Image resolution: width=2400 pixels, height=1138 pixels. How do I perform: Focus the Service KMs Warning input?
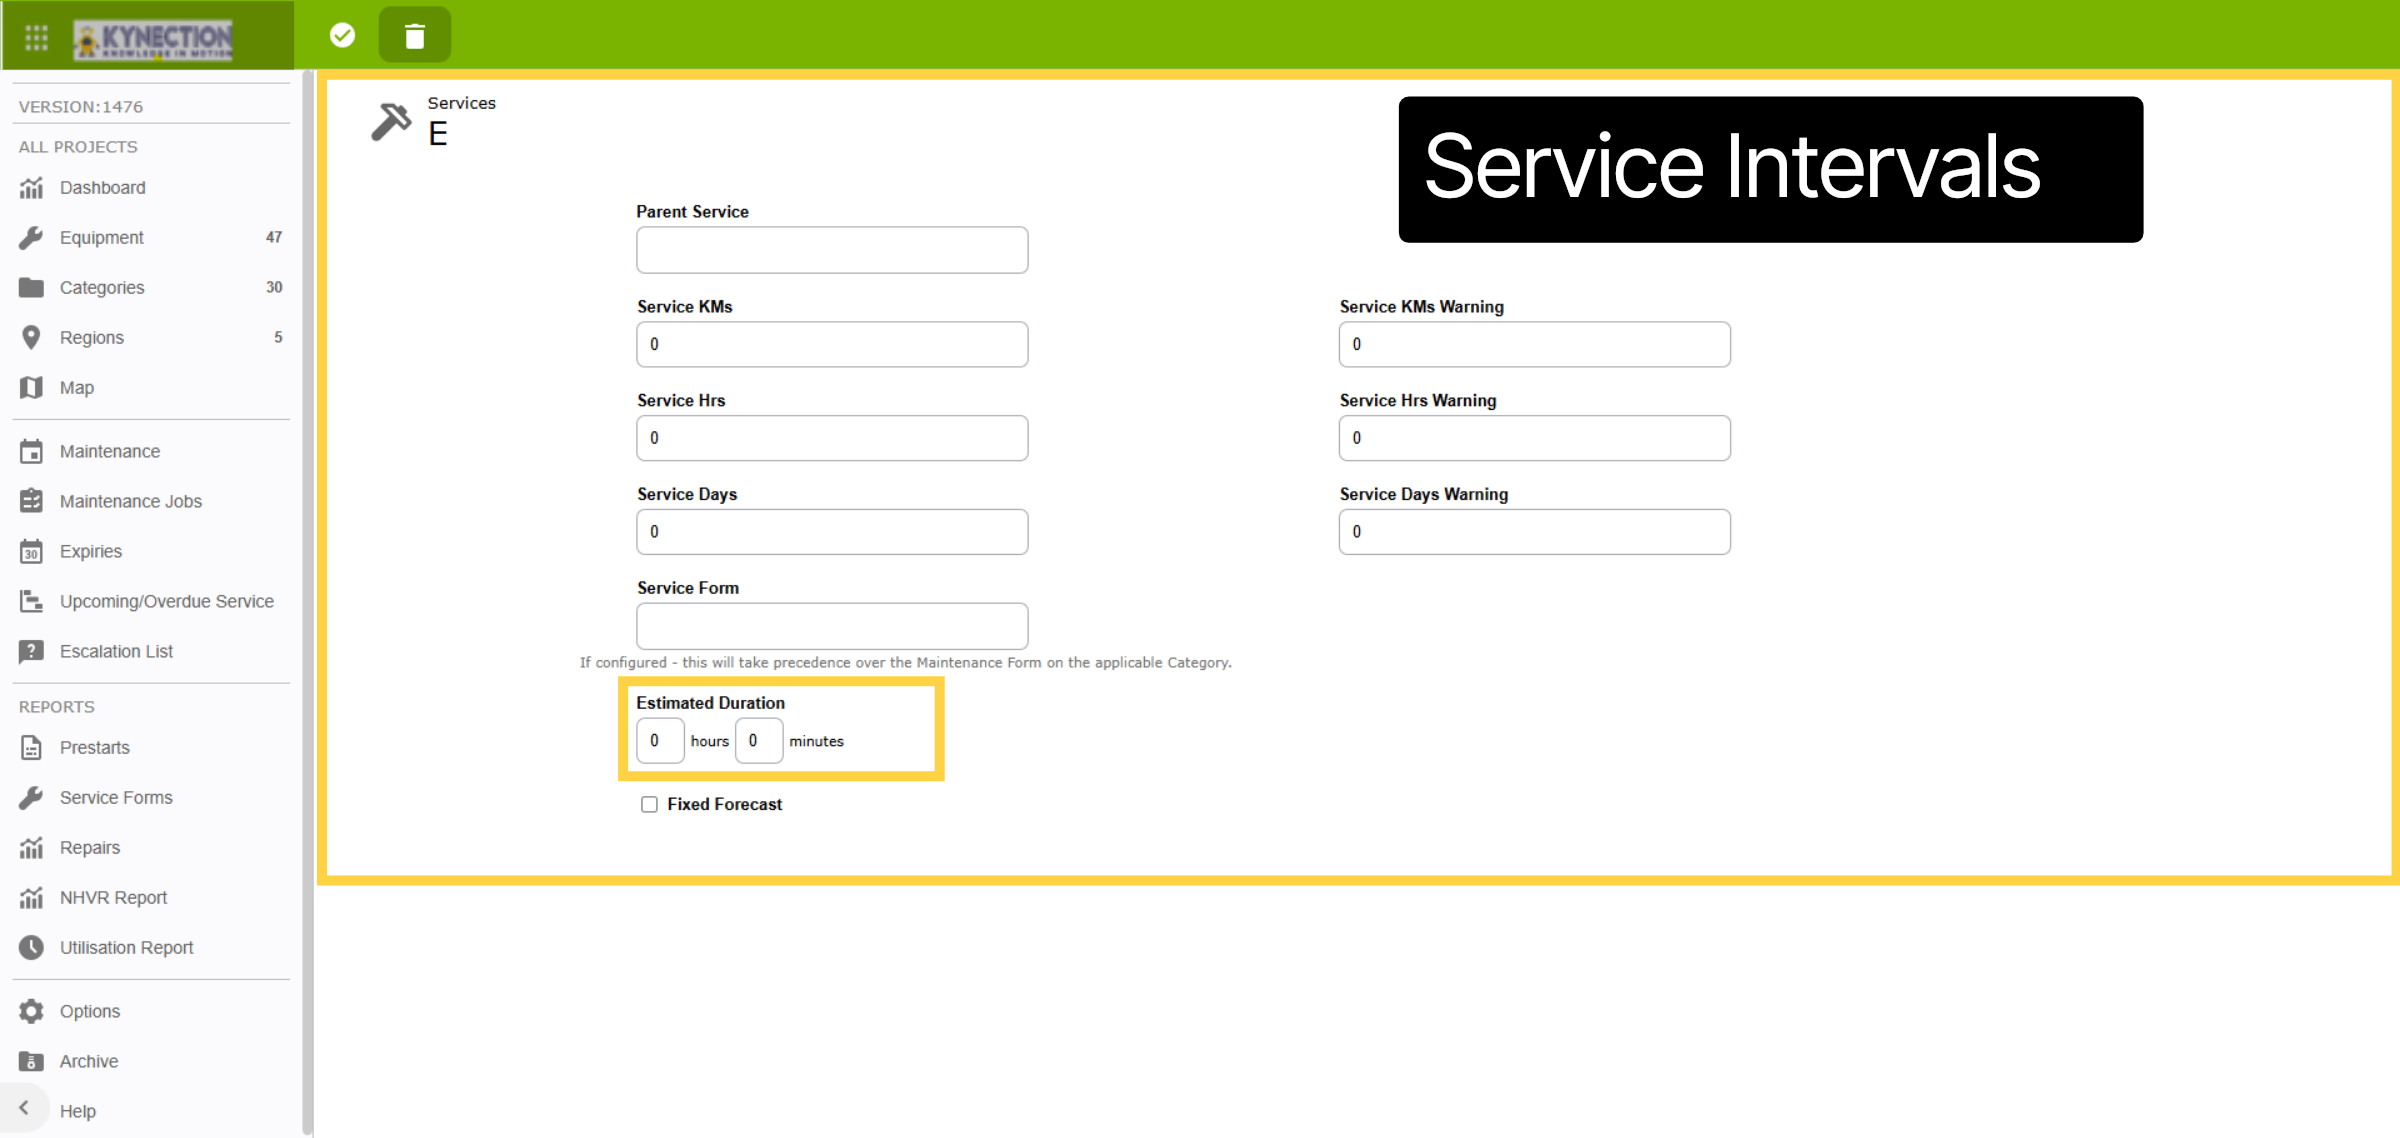[x=1535, y=344]
